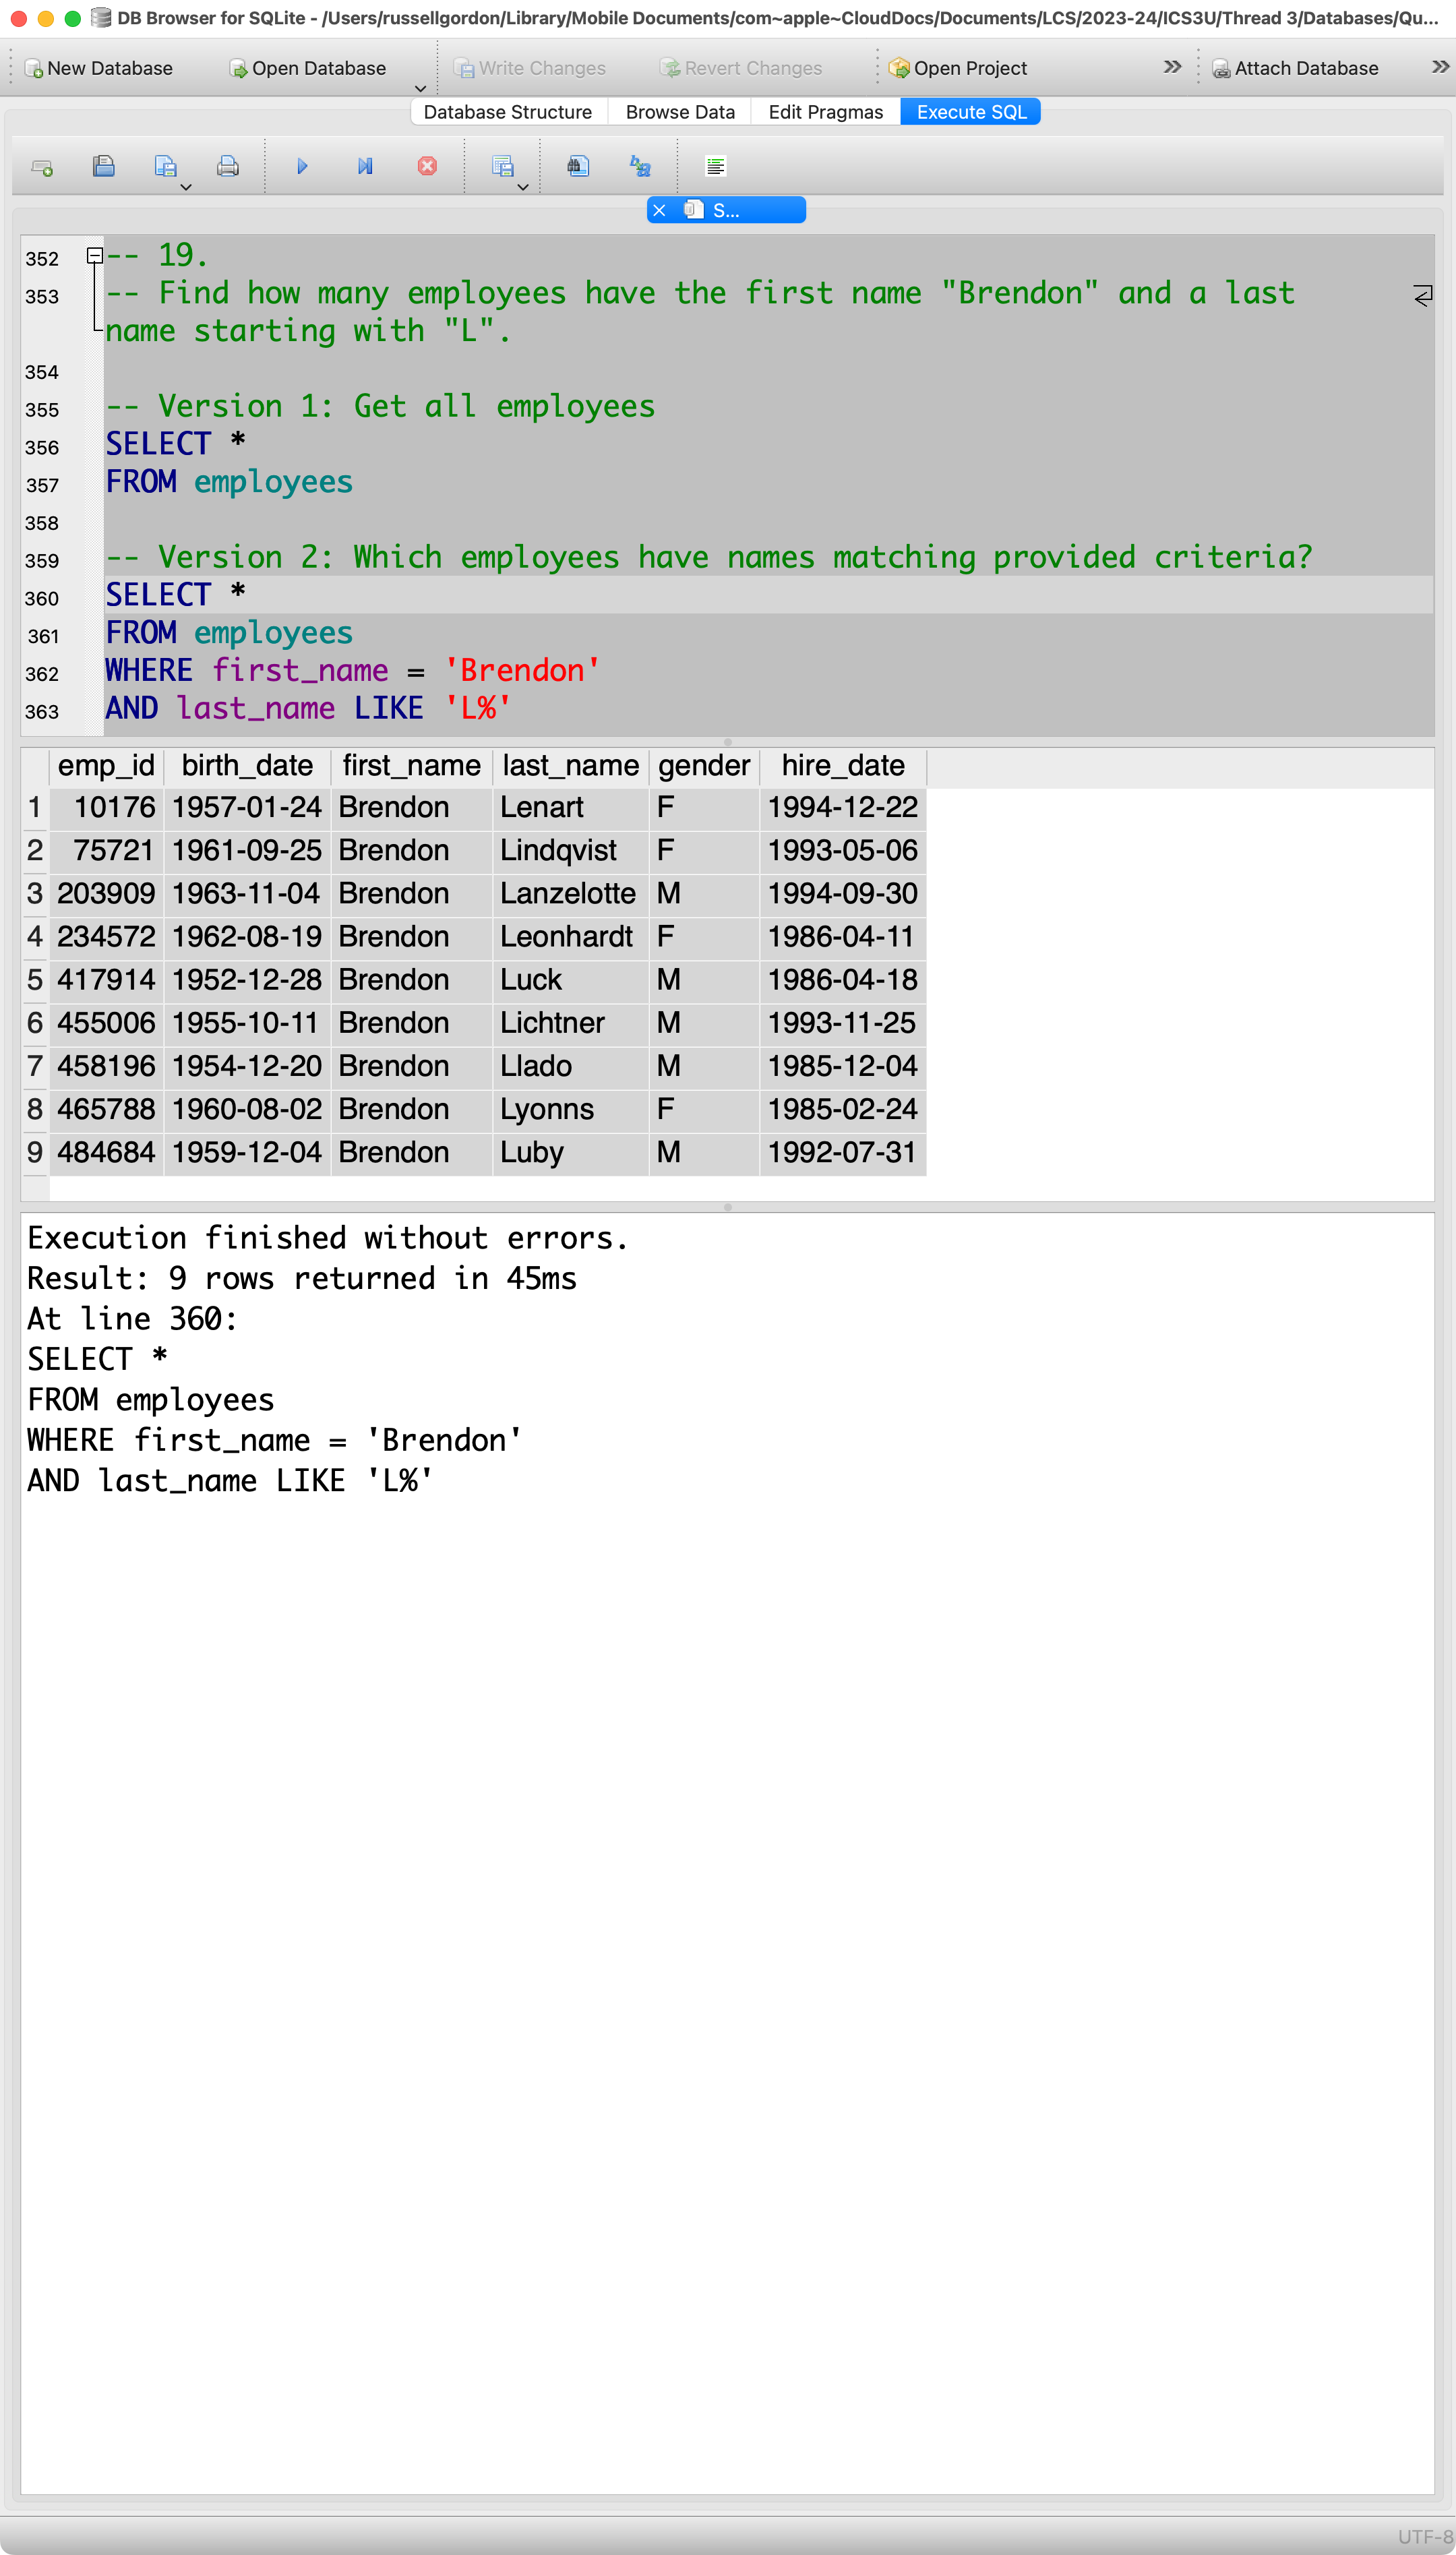Image resolution: width=1456 pixels, height=2555 pixels.
Task: Click the Open SQL file icon
Action: 104,167
